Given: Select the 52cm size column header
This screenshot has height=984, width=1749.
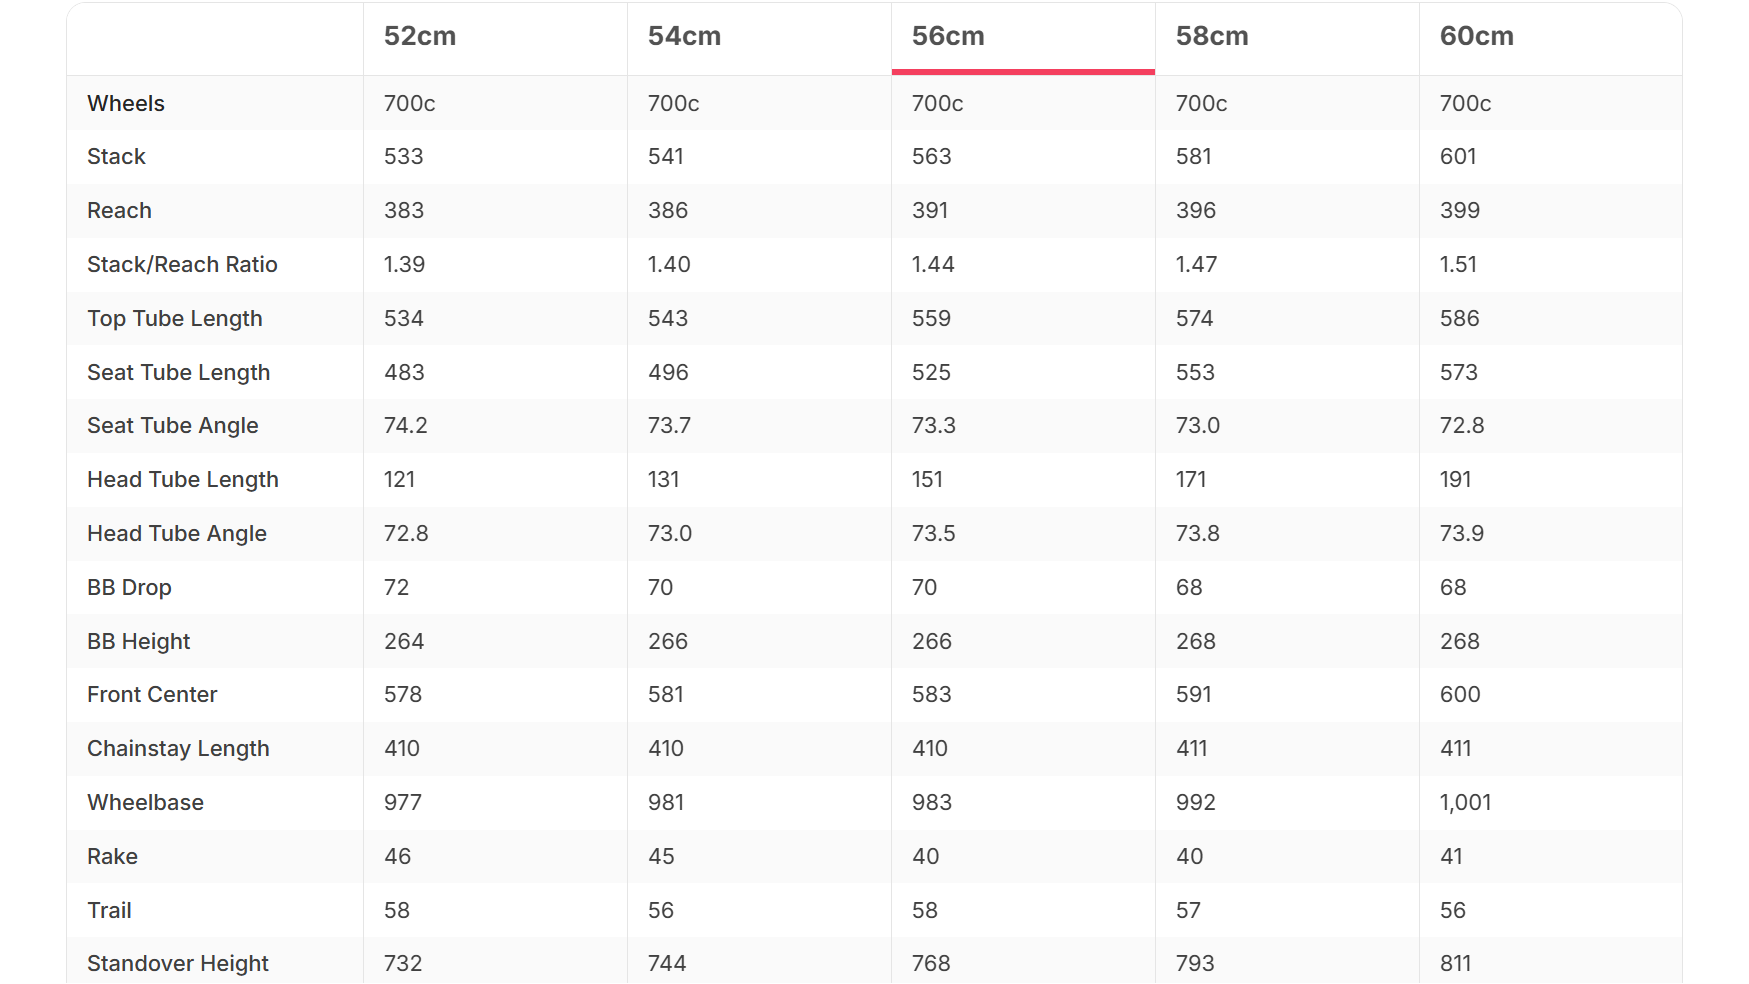Looking at the screenshot, I should 420,36.
